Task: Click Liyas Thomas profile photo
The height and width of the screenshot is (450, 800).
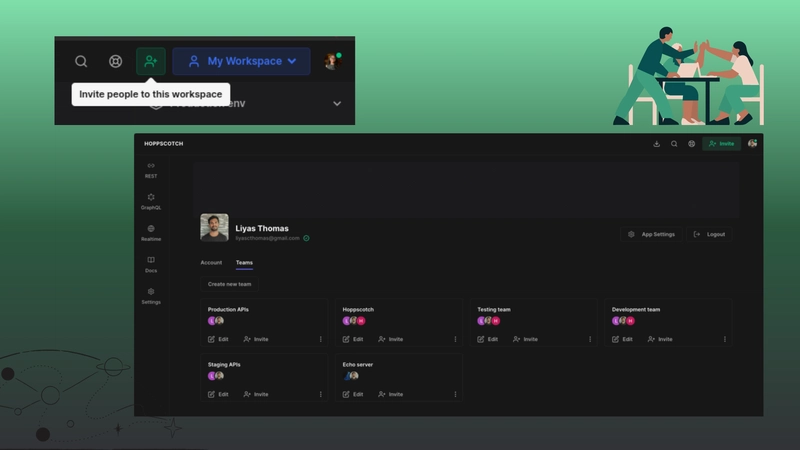Action: (214, 228)
